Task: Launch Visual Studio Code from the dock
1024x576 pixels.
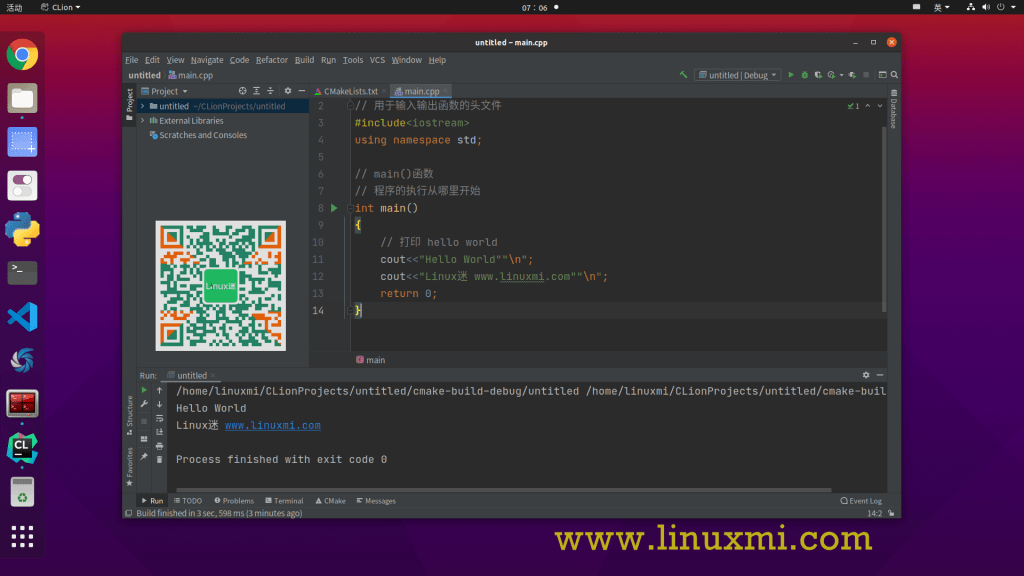Action: pyautogui.click(x=22, y=317)
